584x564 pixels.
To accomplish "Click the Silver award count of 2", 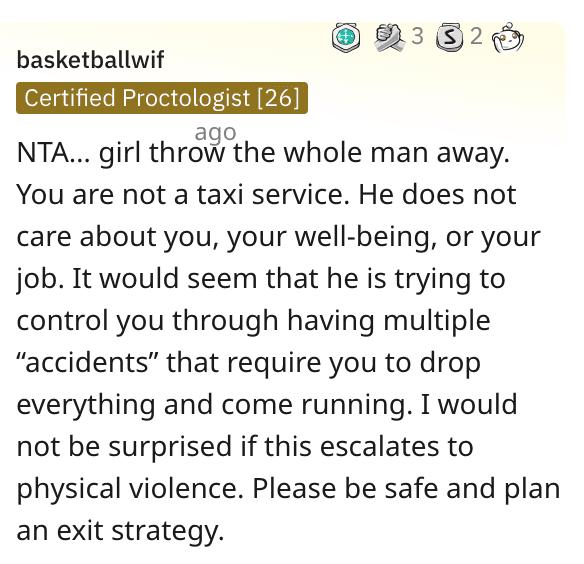I will click(476, 37).
